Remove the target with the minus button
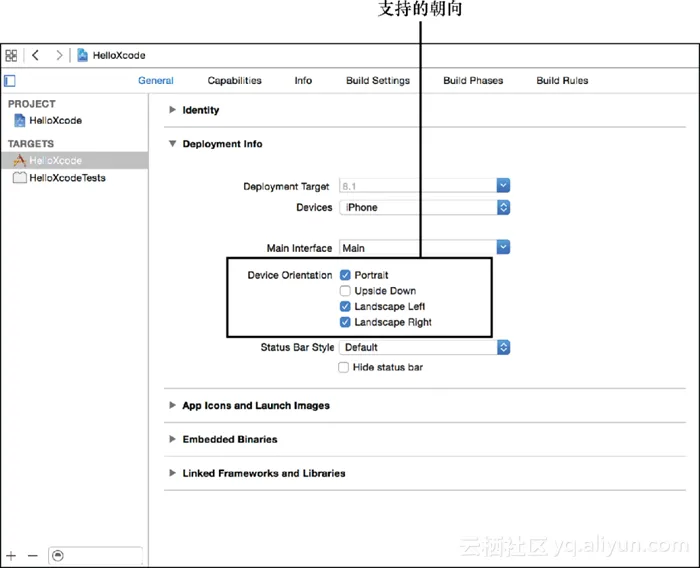Image resolution: width=700 pixels, height=568 pixels. click(x=33, y=555)
